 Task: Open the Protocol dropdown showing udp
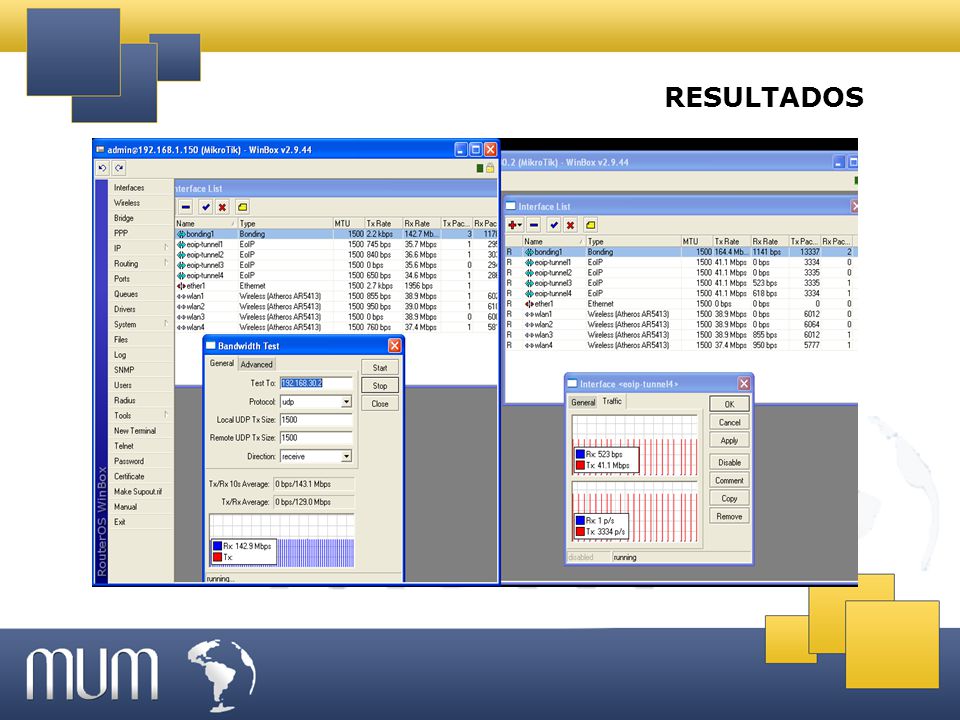pos(347,402)
